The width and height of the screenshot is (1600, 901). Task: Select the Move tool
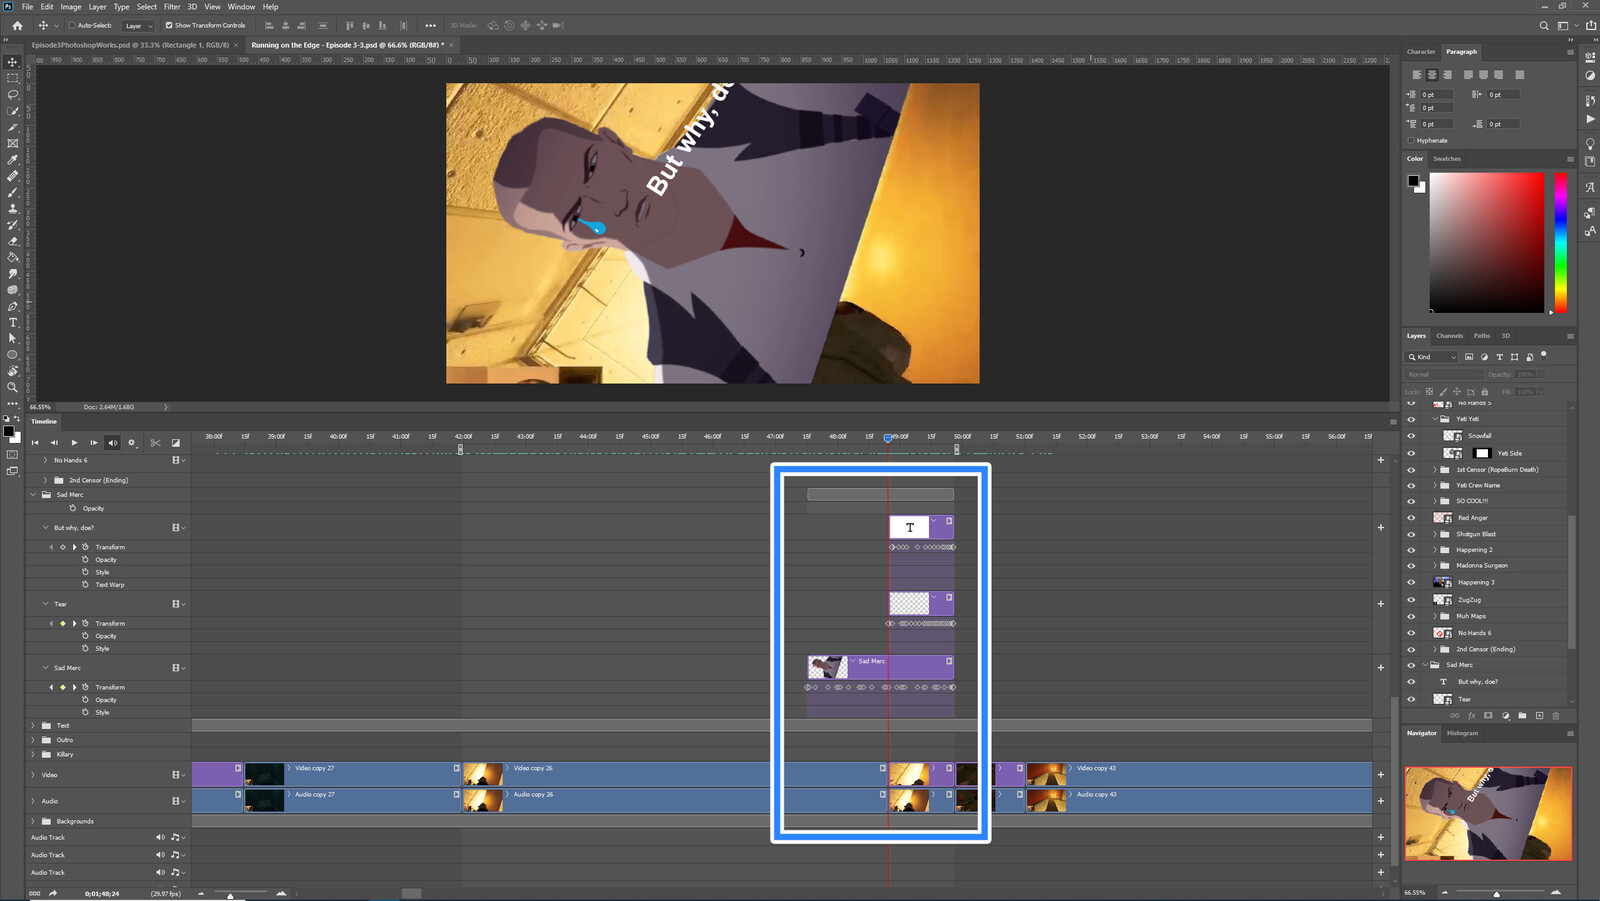click(x=13, y=62)
